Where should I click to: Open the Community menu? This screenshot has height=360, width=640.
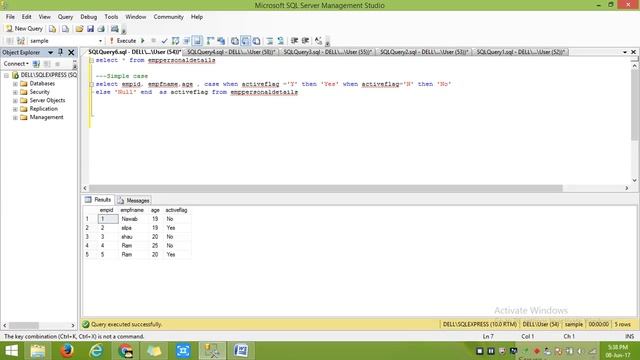click(169, 17)
